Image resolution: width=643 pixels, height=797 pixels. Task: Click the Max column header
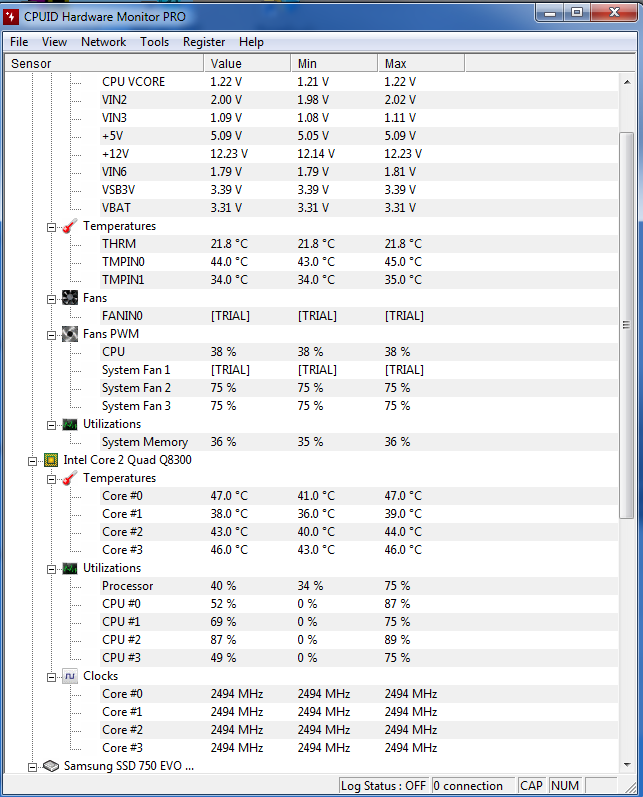click(421, 64)
